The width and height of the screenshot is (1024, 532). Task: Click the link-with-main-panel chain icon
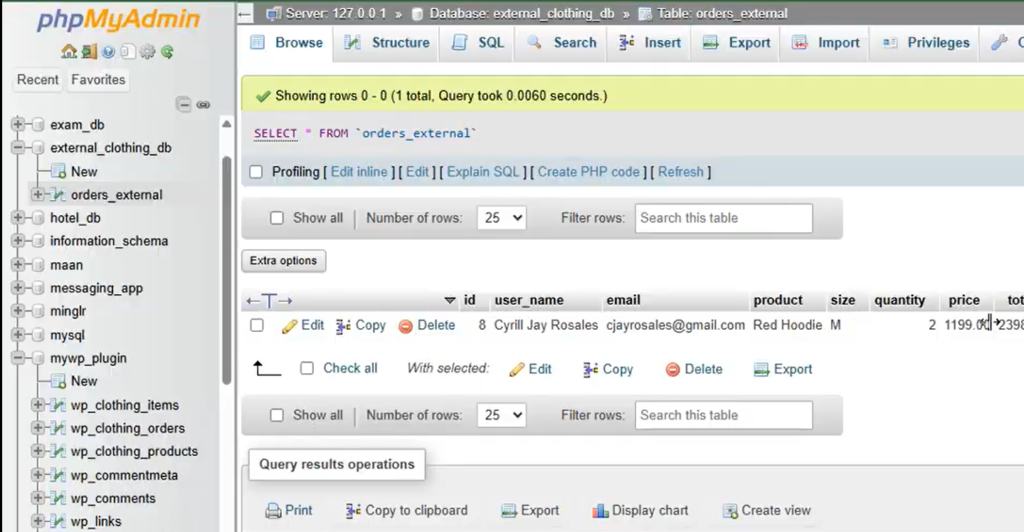(x=203, y=104)
